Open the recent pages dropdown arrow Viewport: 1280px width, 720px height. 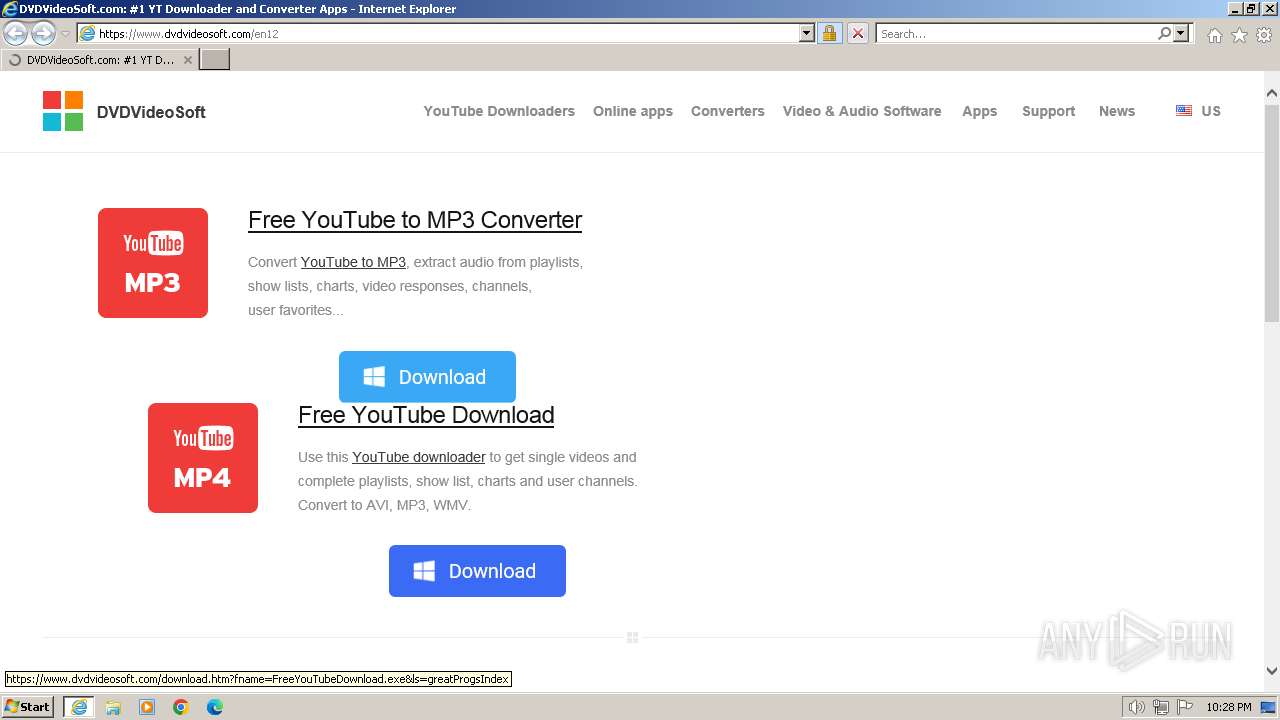(65, 34)
